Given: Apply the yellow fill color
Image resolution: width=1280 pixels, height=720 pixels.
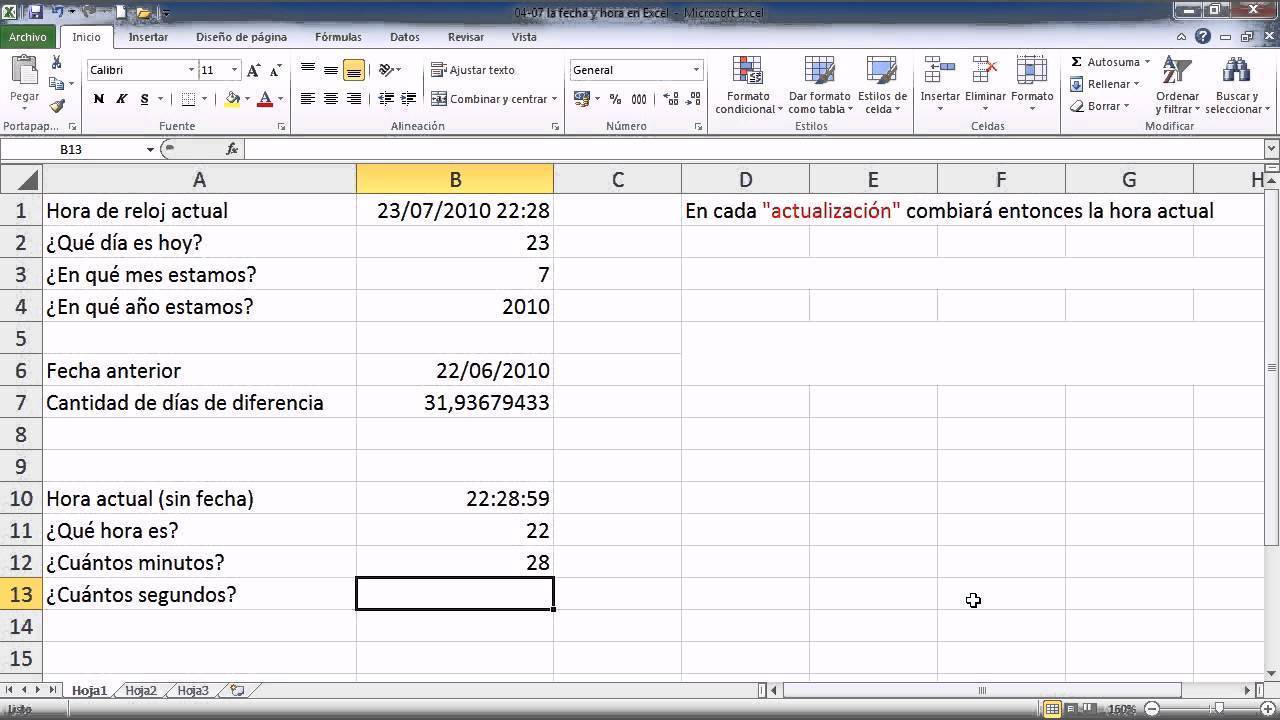Looking at the screenshot, I should (232, 99).
